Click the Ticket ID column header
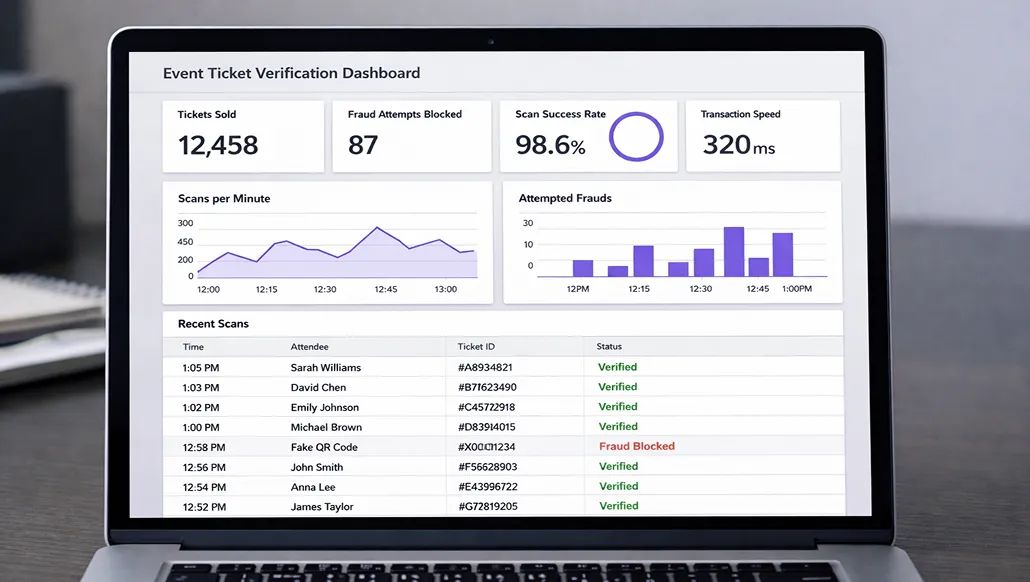 click(476, 347)
